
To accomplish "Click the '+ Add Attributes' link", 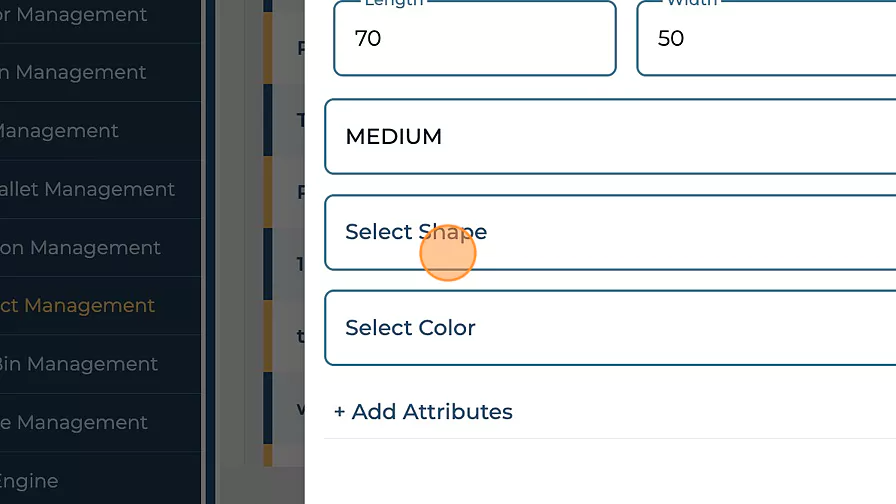I will pyautogui.click(x=423, y=412).
